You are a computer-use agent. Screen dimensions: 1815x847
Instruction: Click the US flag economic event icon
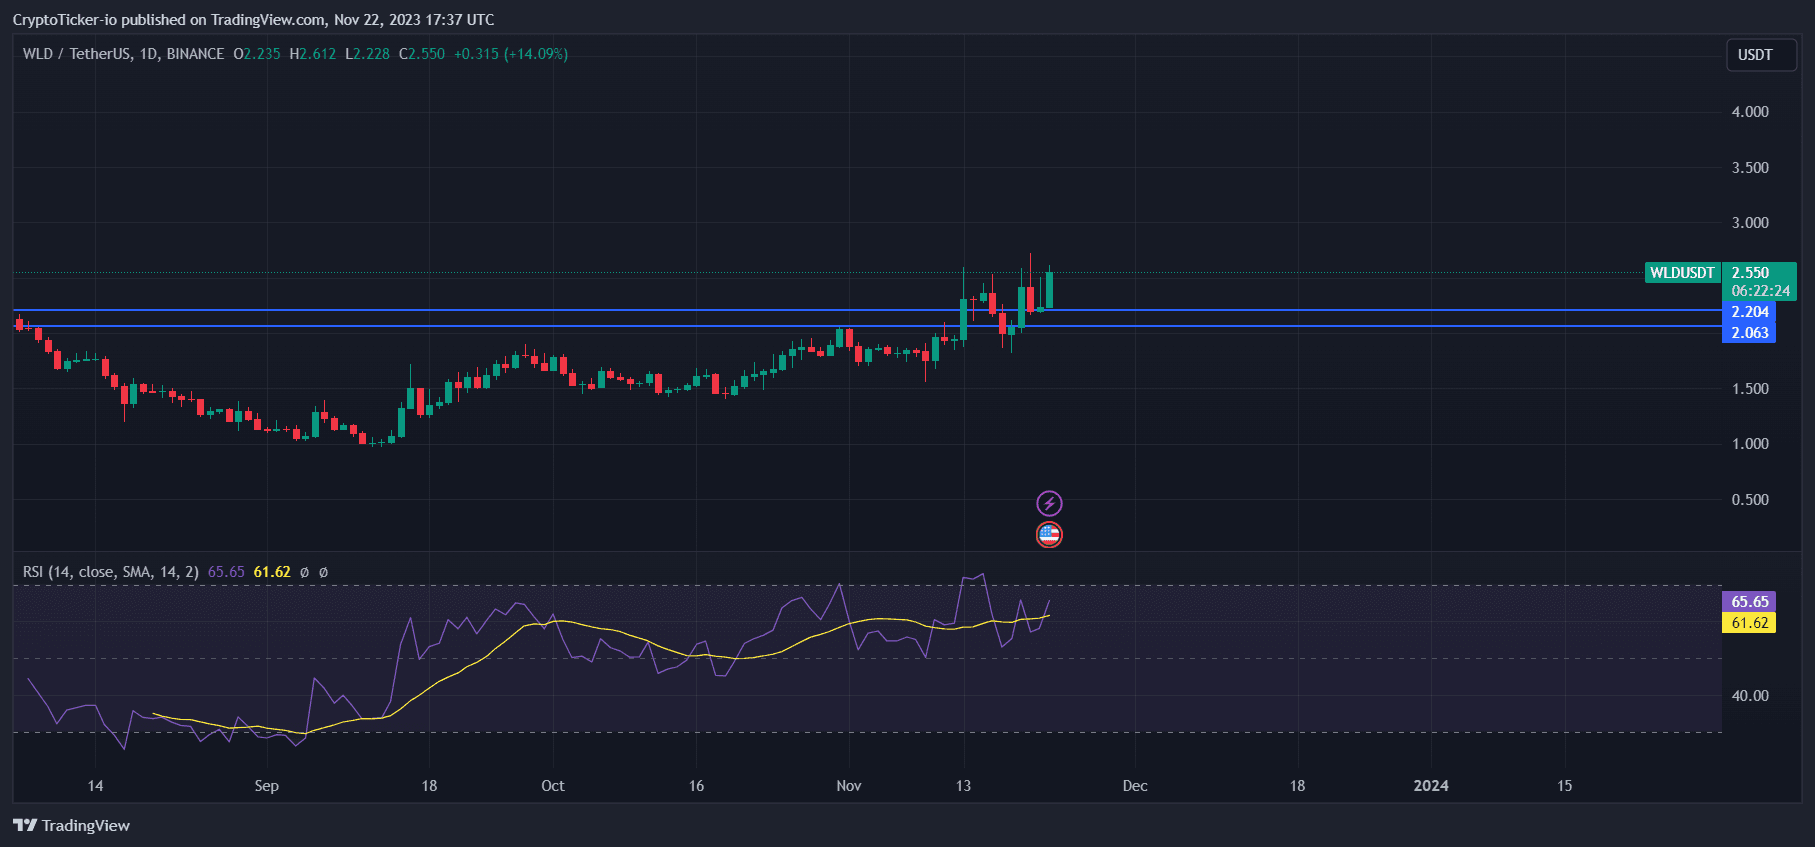click(1049, 535)
